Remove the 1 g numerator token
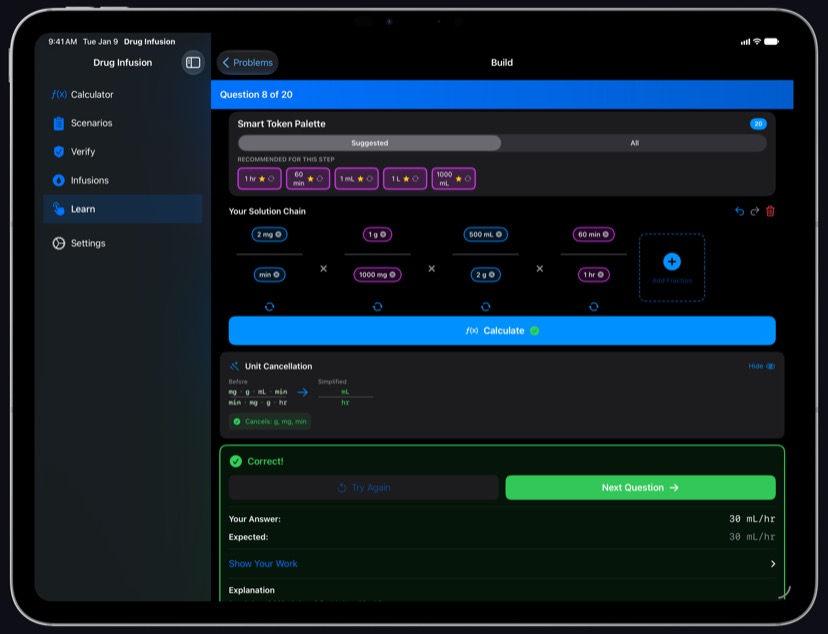 (x=383, y=234)
